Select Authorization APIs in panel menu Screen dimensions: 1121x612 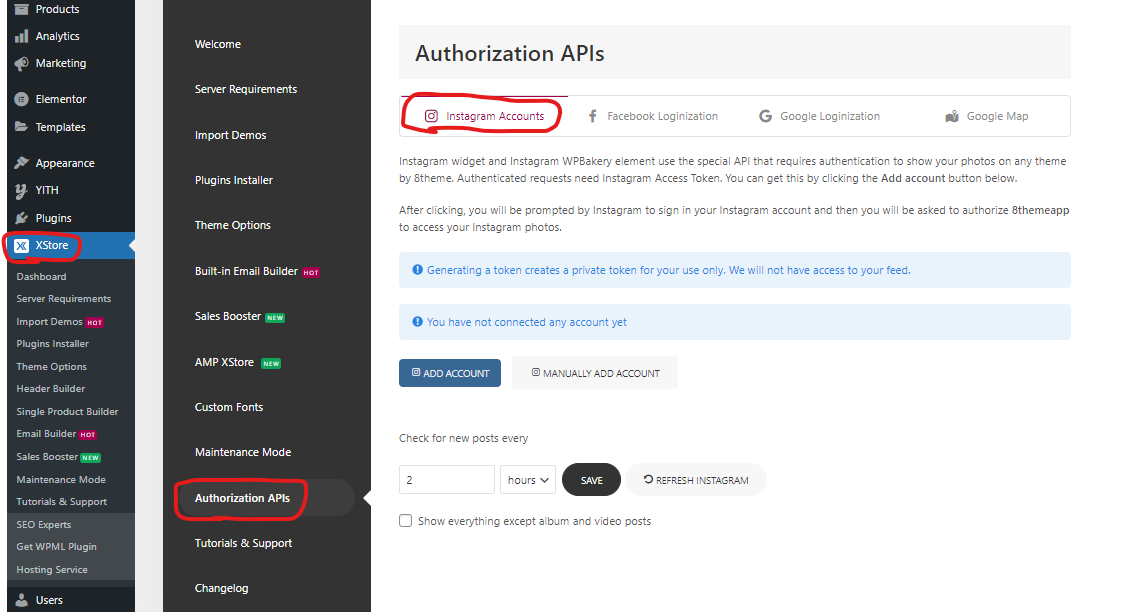[242, 498]
